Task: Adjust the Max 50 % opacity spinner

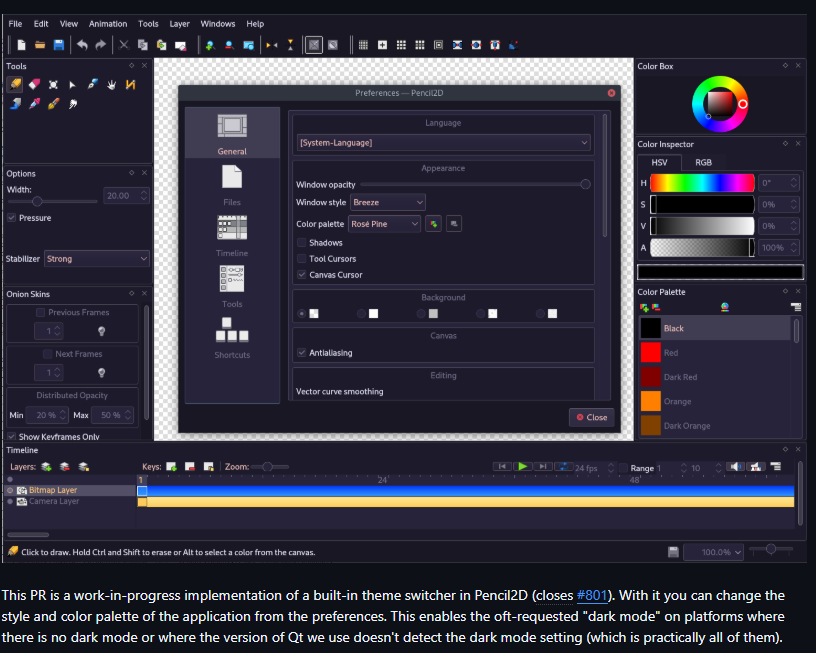Action: click(x=113, y=415)
